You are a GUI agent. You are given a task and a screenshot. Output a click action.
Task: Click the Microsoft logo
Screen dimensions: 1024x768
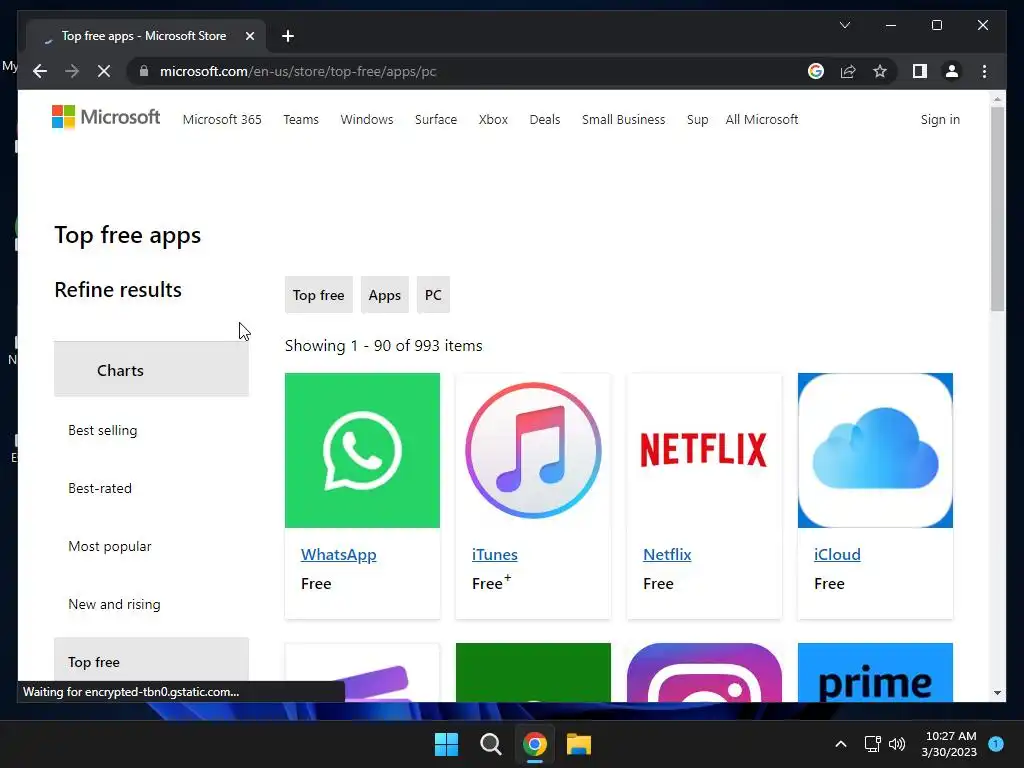tap(106, 118)
